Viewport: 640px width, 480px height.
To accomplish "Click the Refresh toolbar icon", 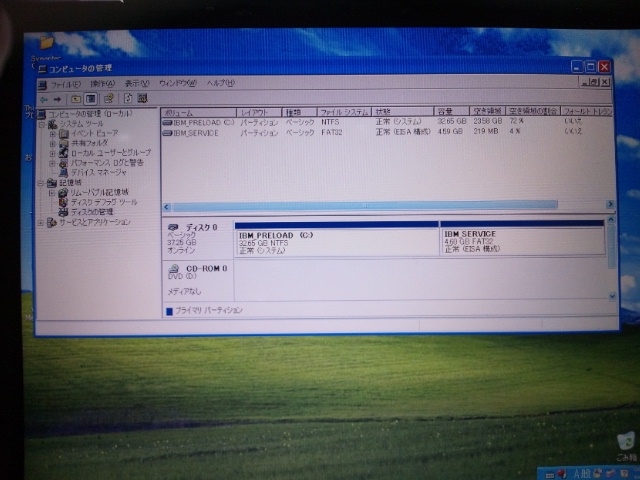I will pyautogui.click(x=128, y=98).
